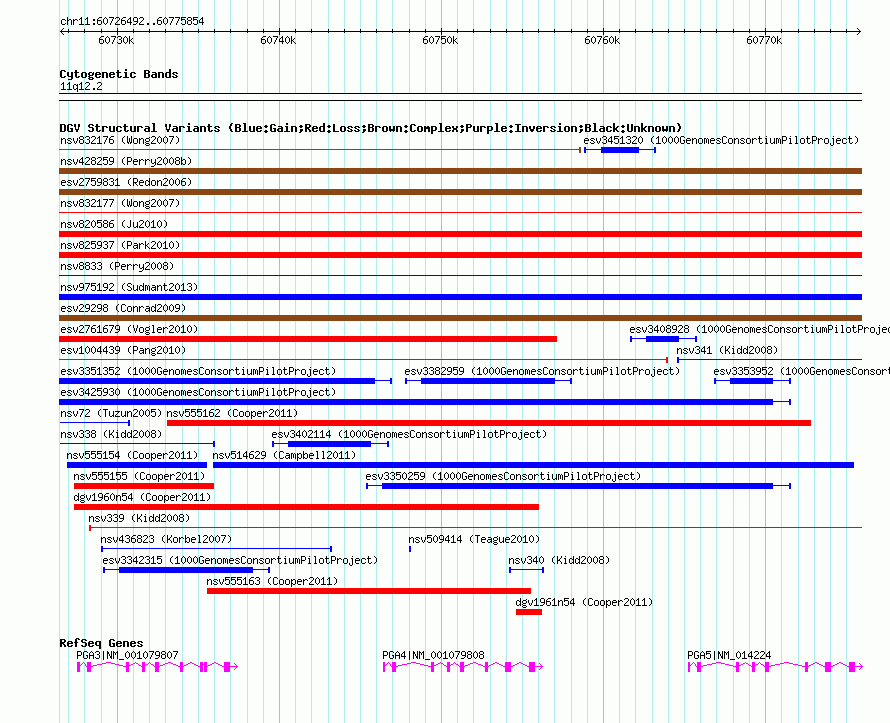Open the esv2759831 (Redon2006) variant
This screenshot has height=723, width=890.
point(126,182)
